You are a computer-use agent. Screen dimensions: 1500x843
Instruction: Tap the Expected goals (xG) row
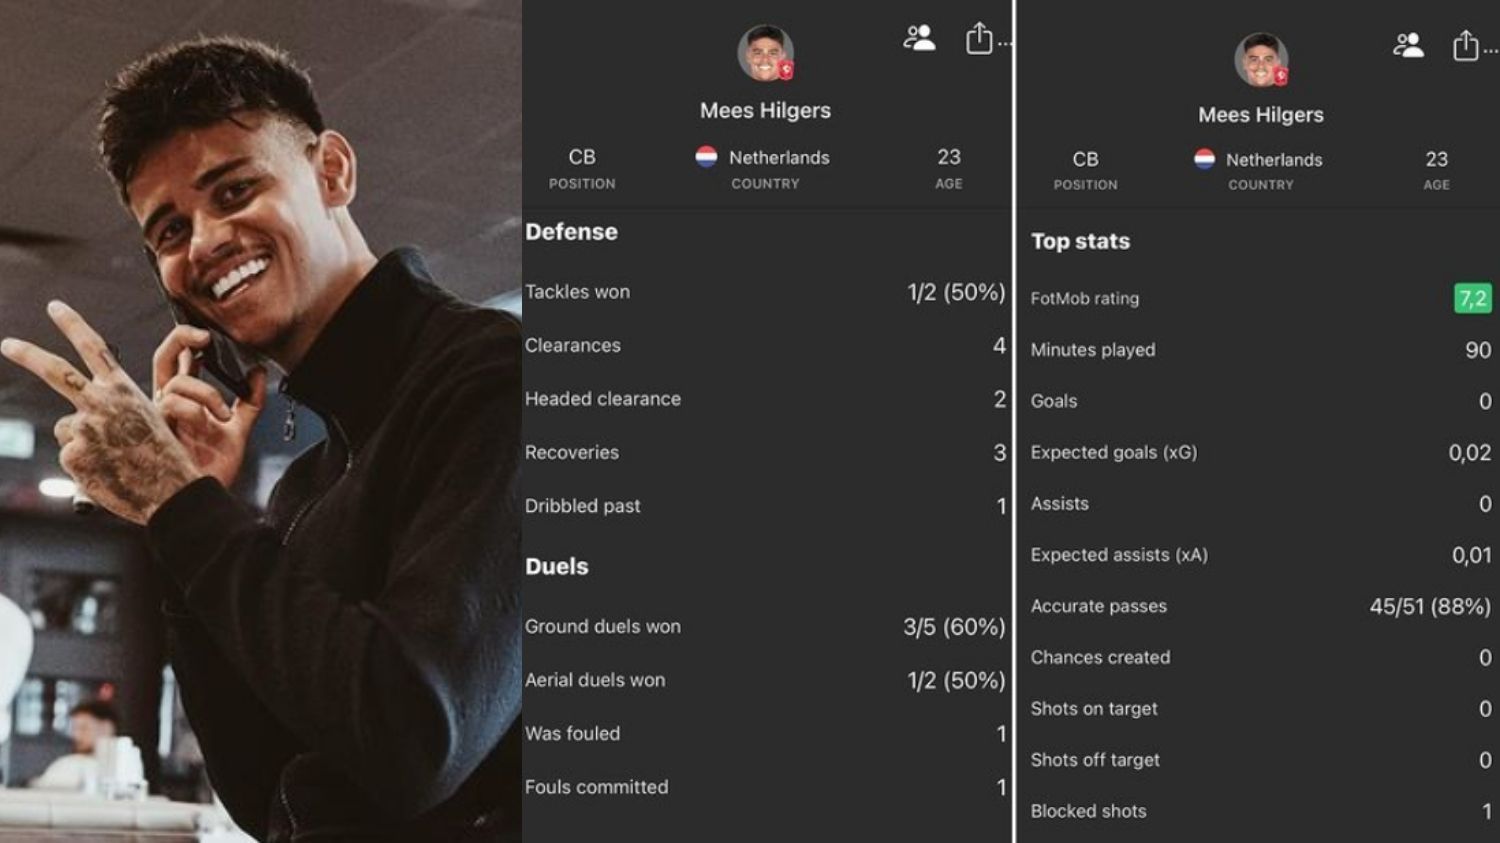[x=1261, y=452]
